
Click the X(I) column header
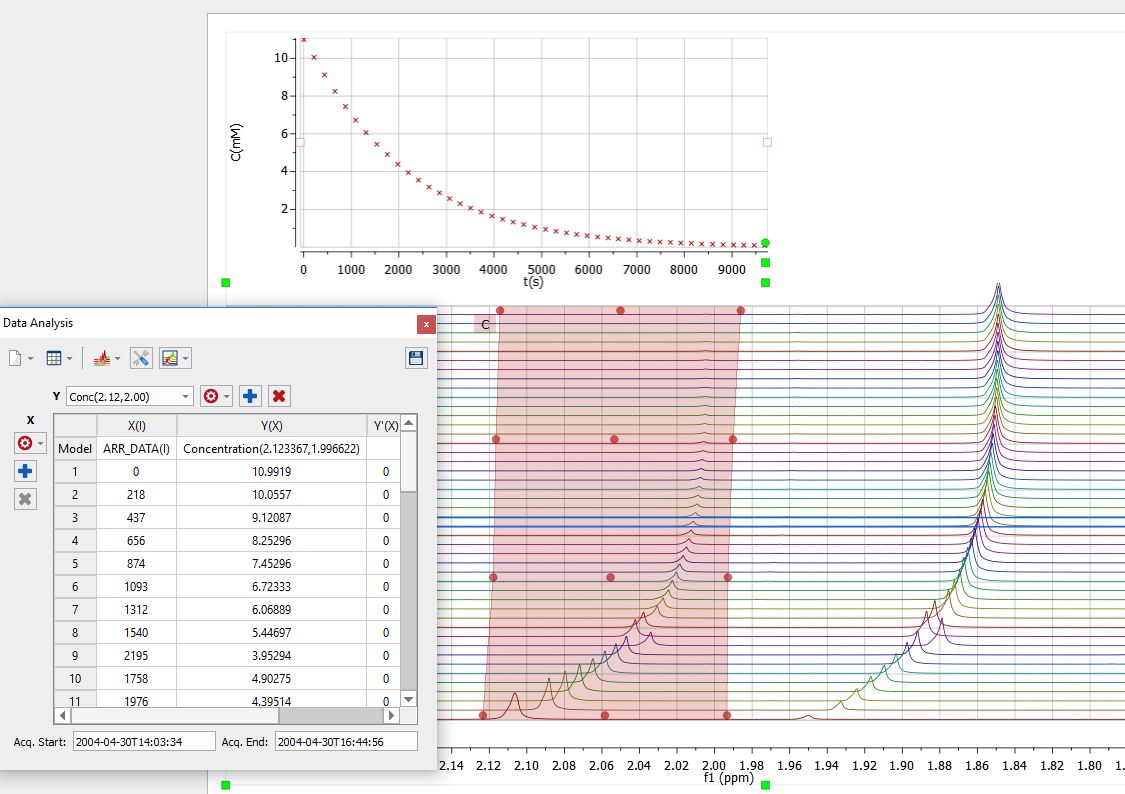(x=136, y=425)
